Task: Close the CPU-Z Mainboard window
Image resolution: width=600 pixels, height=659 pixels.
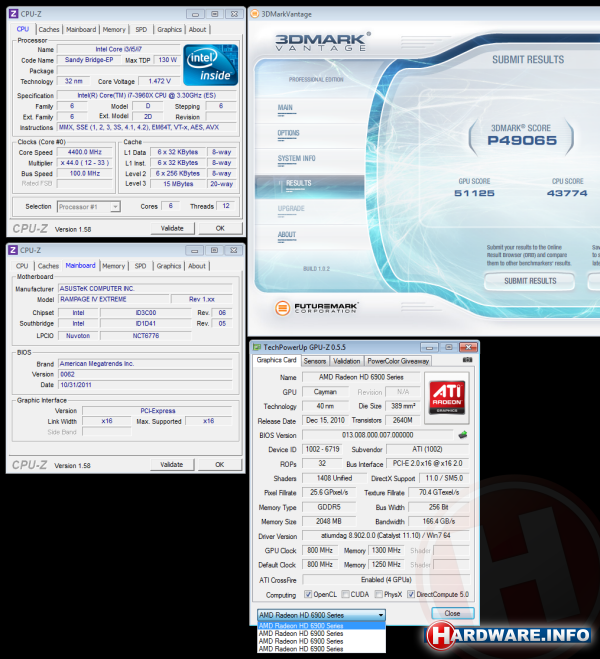Action: coord(233,250)
